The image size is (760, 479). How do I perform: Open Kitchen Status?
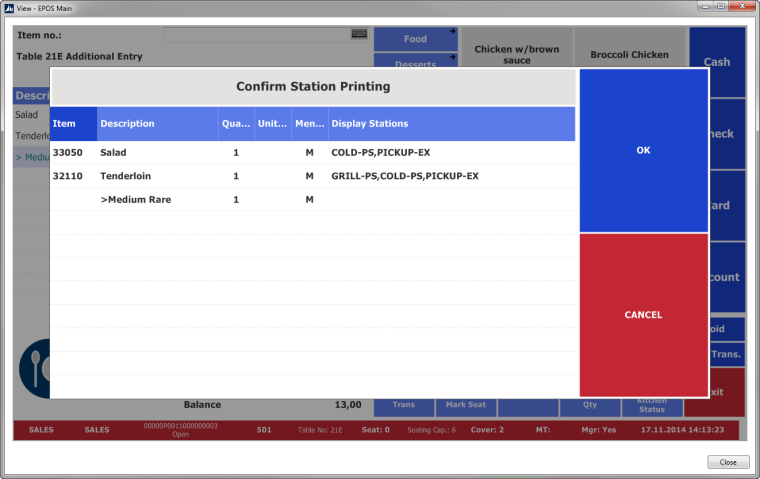pos(652,406)
